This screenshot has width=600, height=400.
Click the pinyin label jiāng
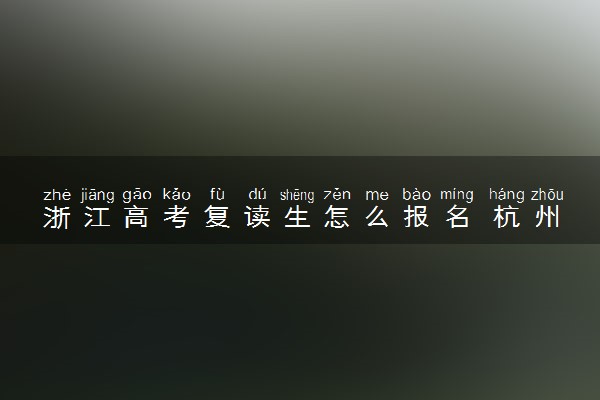coord(97,195)
